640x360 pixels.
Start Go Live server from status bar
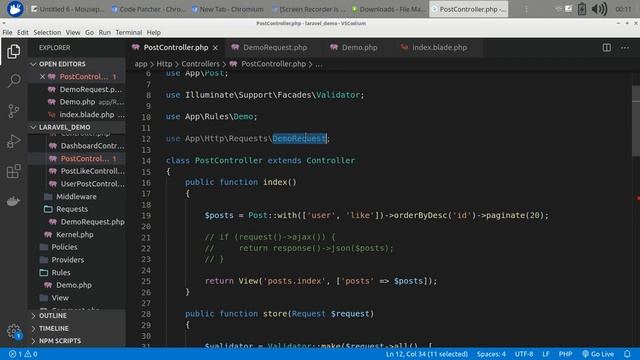(x=598, y=354)
